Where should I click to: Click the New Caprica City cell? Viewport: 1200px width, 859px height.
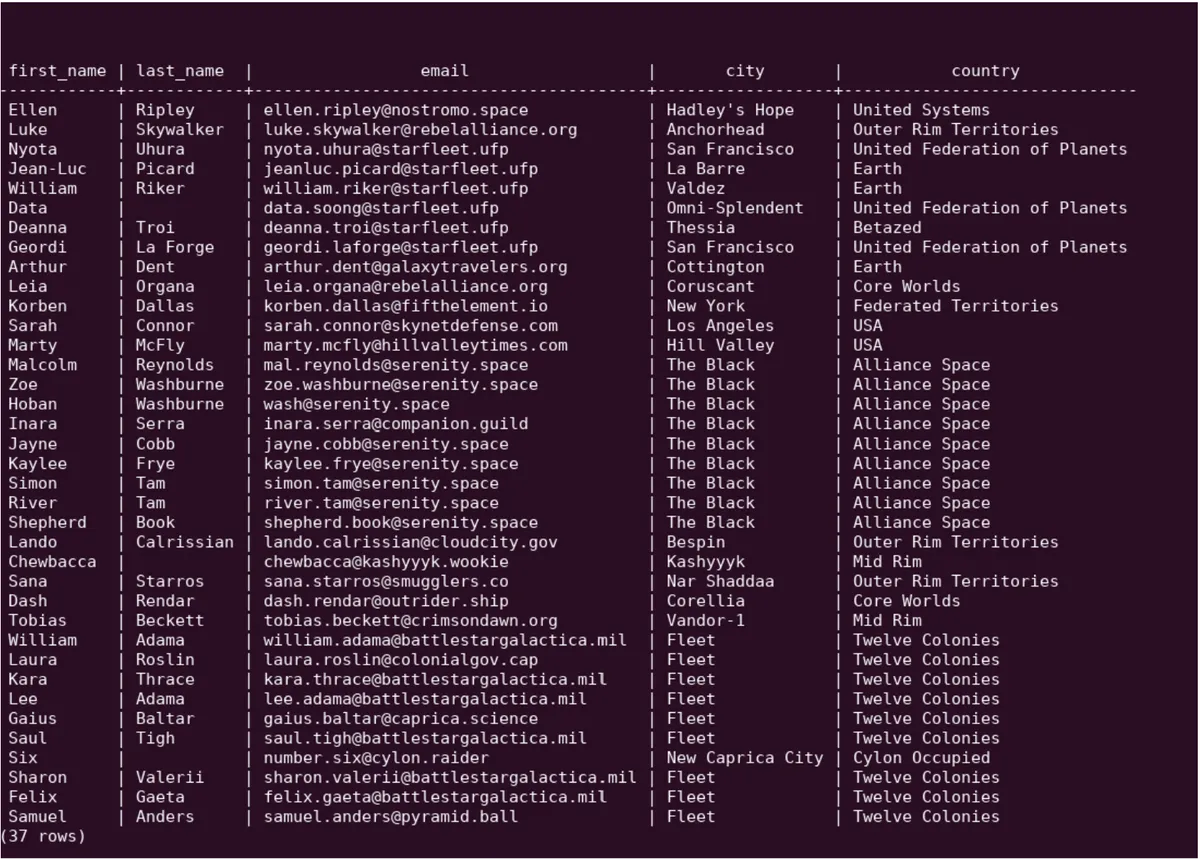[x=745, y=758]
